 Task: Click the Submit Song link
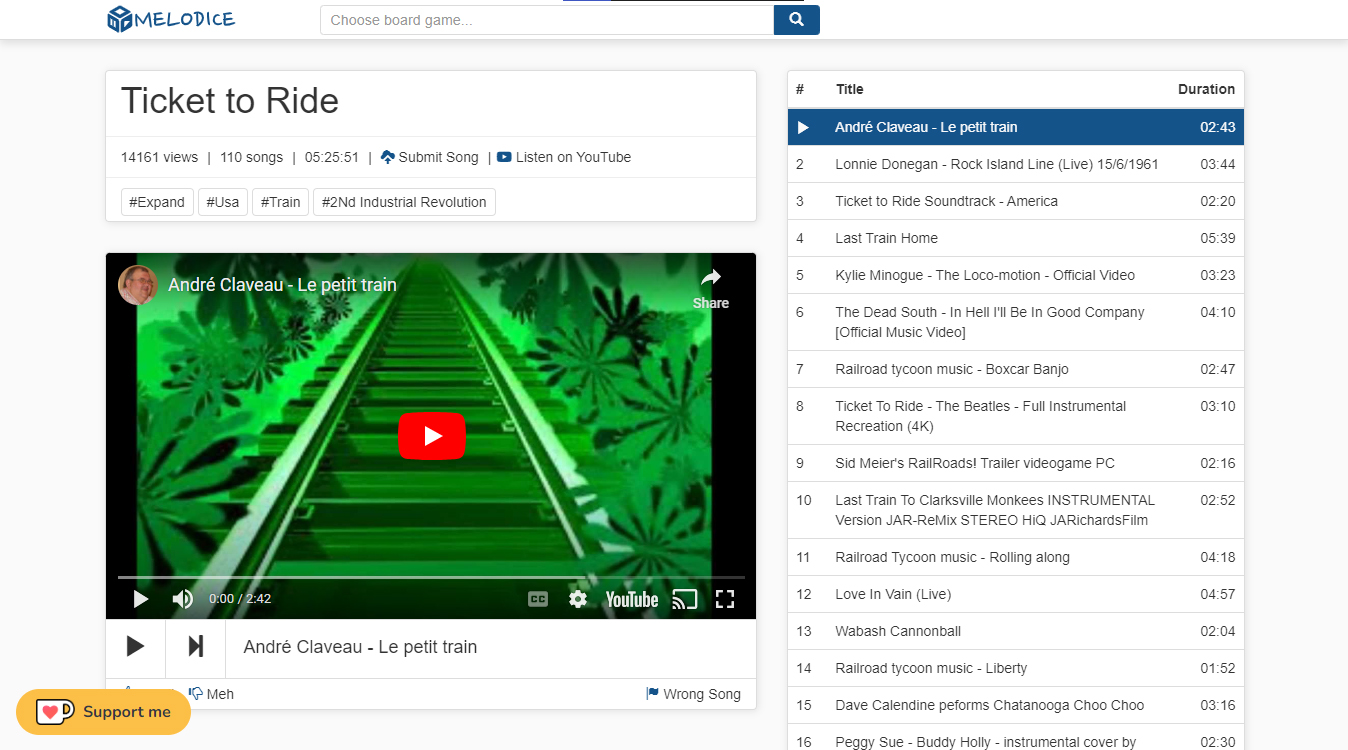pos(430,157)
